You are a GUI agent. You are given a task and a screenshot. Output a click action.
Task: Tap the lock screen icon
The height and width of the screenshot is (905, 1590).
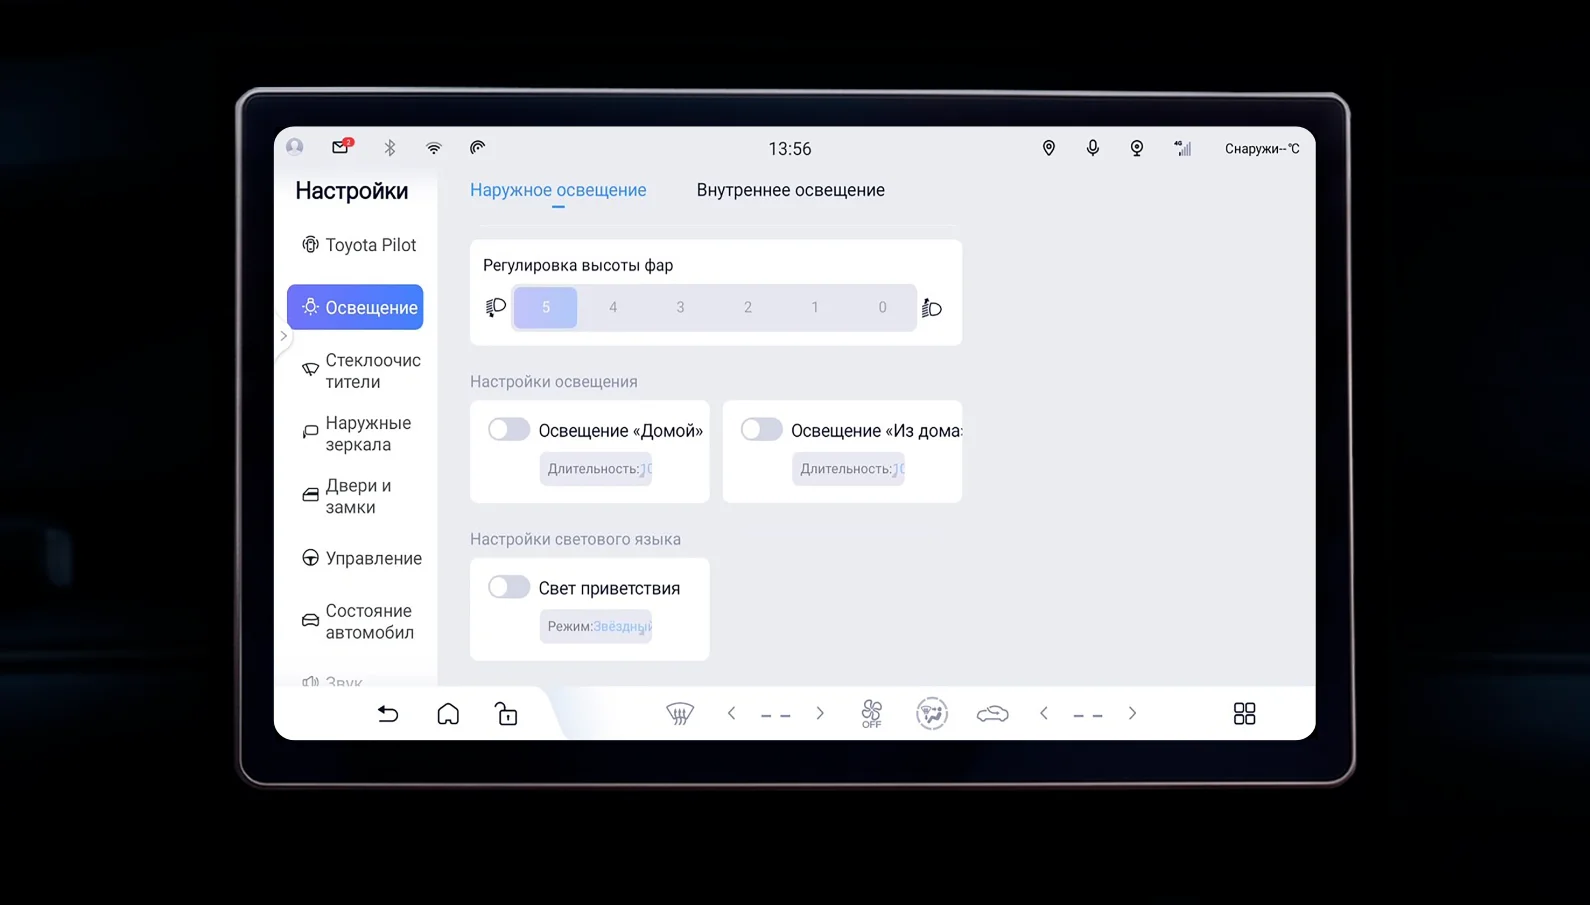507,714
